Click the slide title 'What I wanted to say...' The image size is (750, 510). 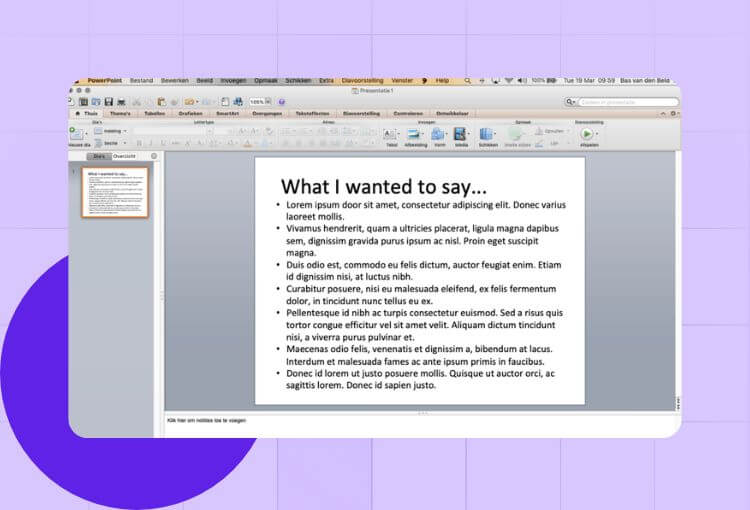click(384, 187)
